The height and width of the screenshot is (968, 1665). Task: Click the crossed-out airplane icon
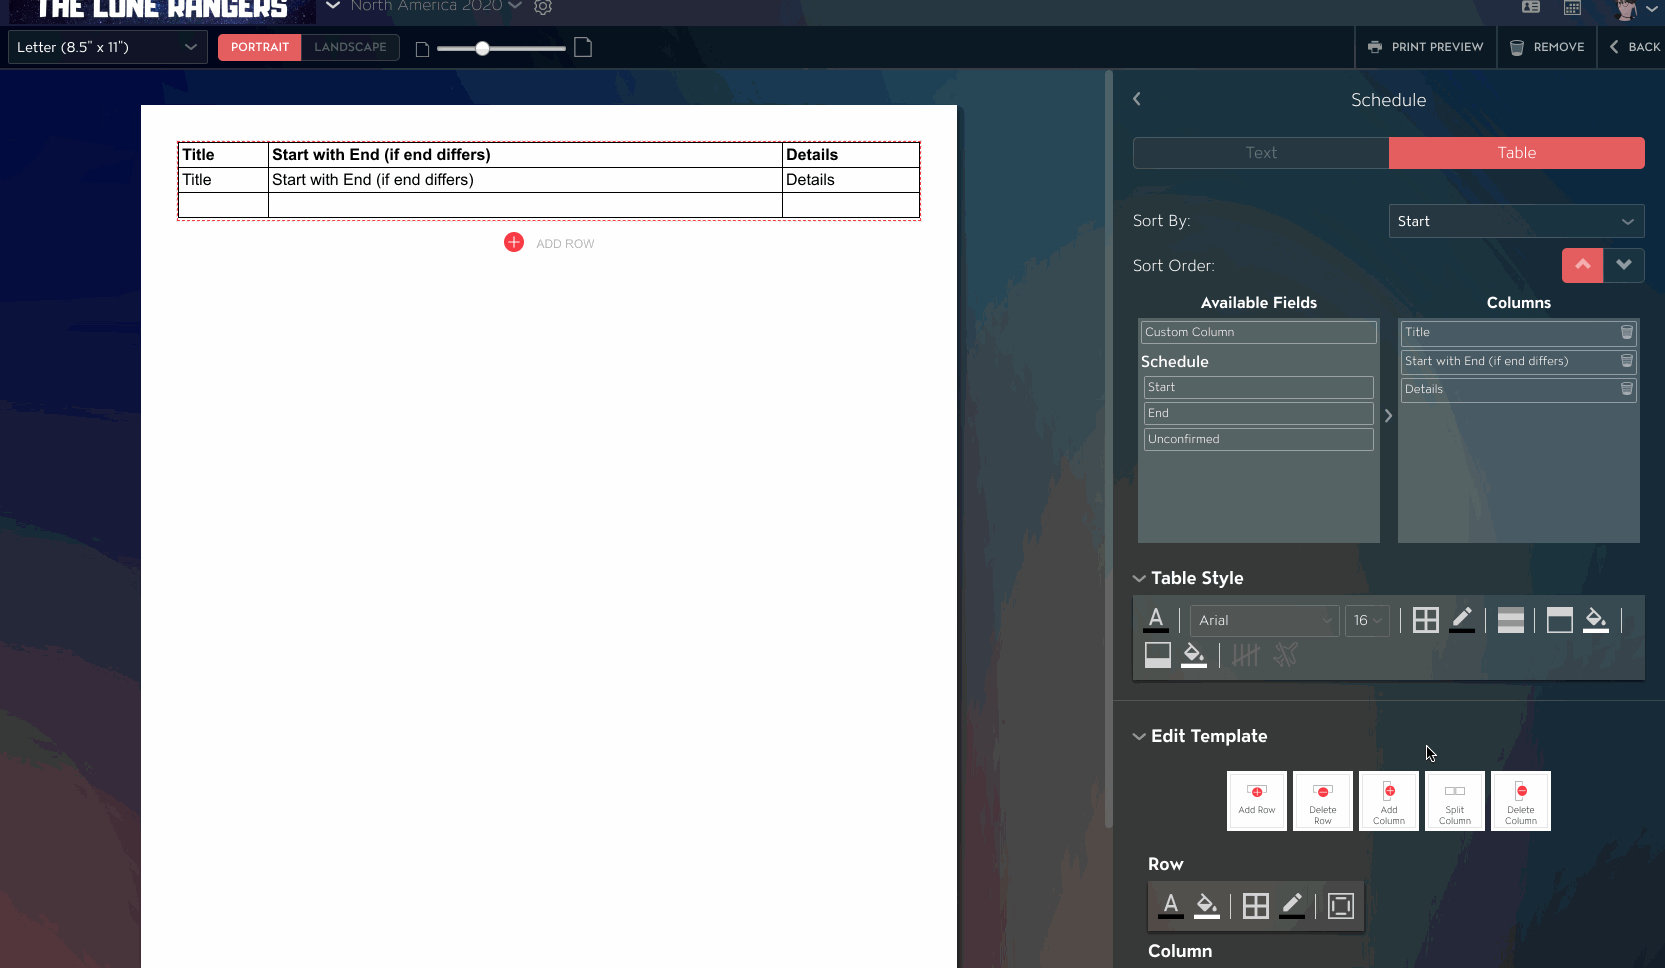click(1286, 655)
